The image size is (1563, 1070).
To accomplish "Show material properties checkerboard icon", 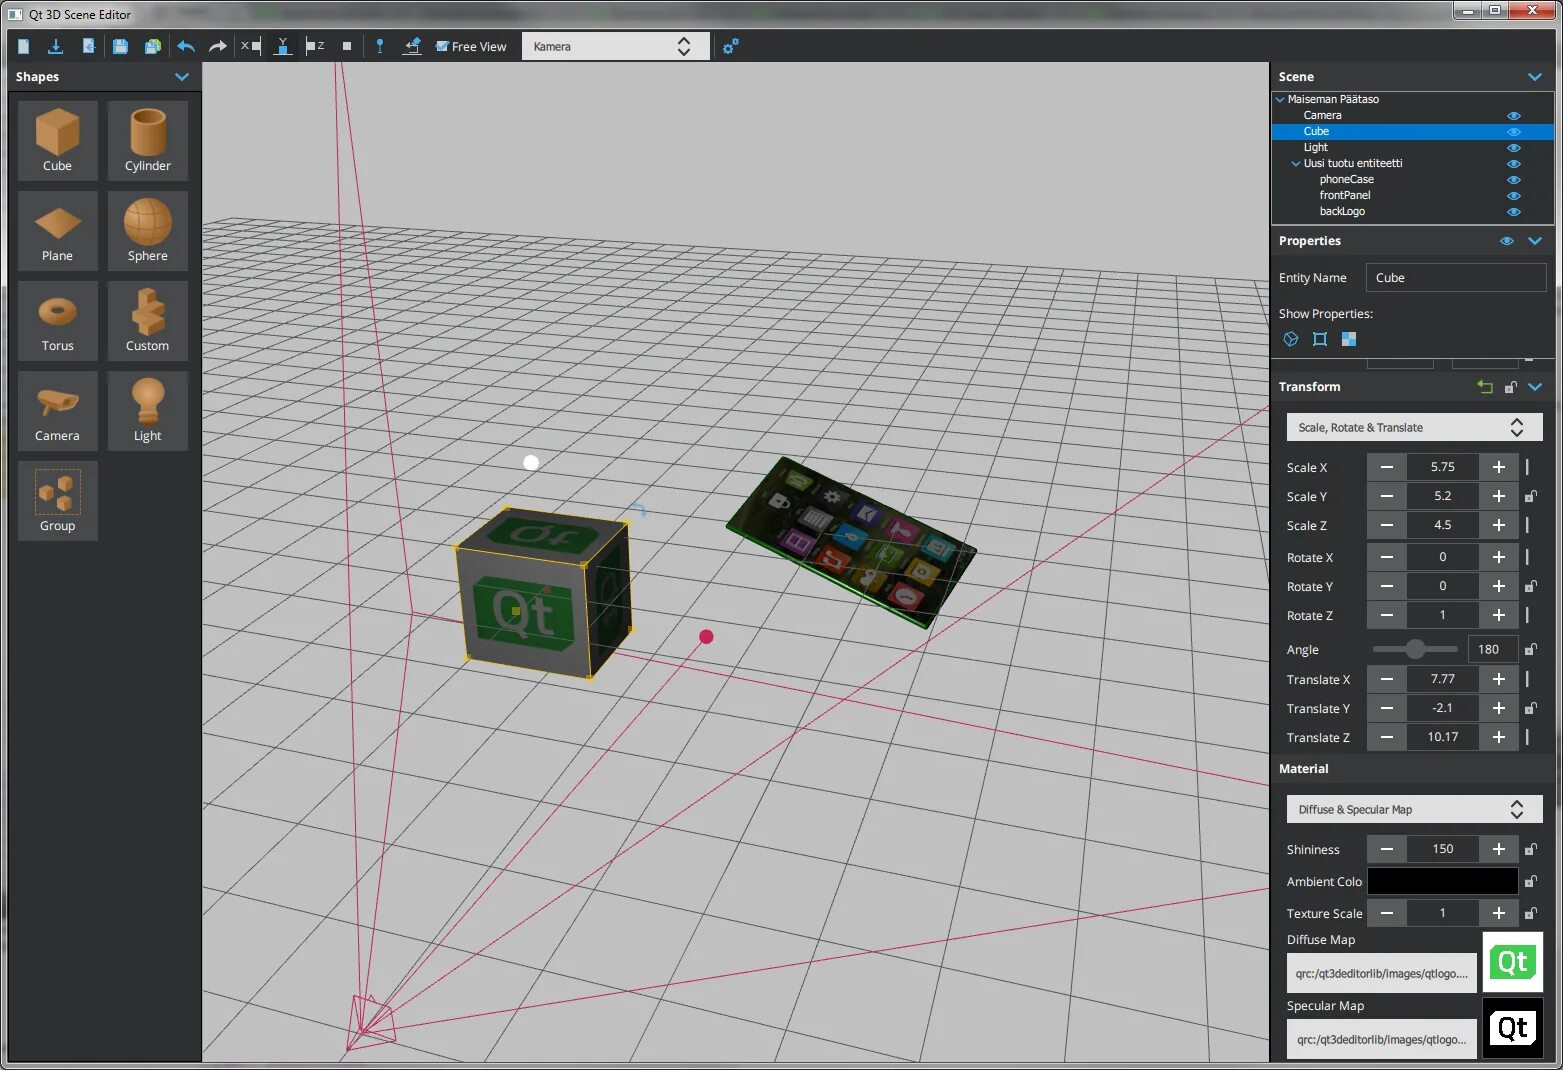I will tap(1349, 339).
